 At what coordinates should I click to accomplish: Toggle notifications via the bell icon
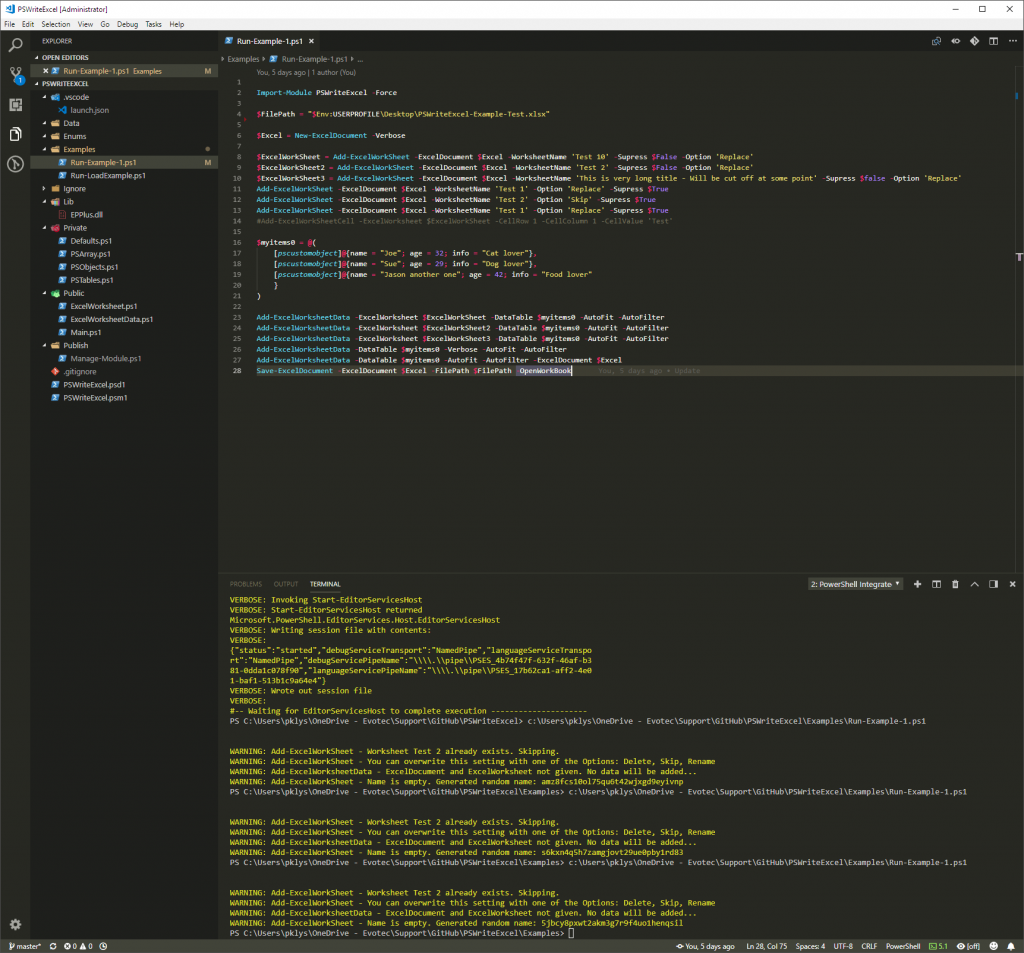pos(1013,945)
